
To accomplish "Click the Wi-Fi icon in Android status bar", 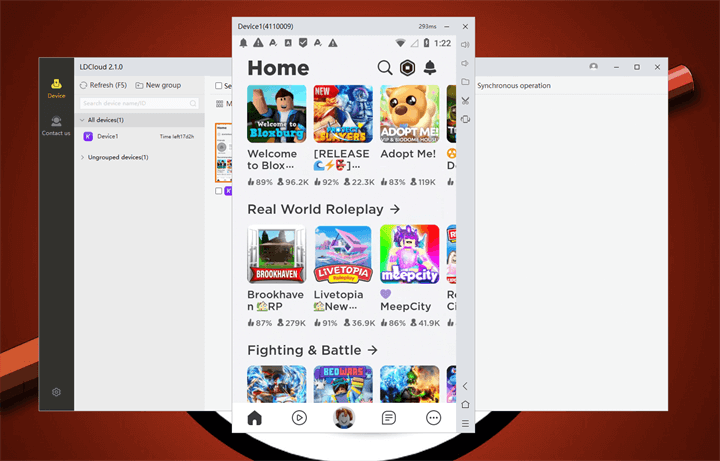I will [400, 43].
